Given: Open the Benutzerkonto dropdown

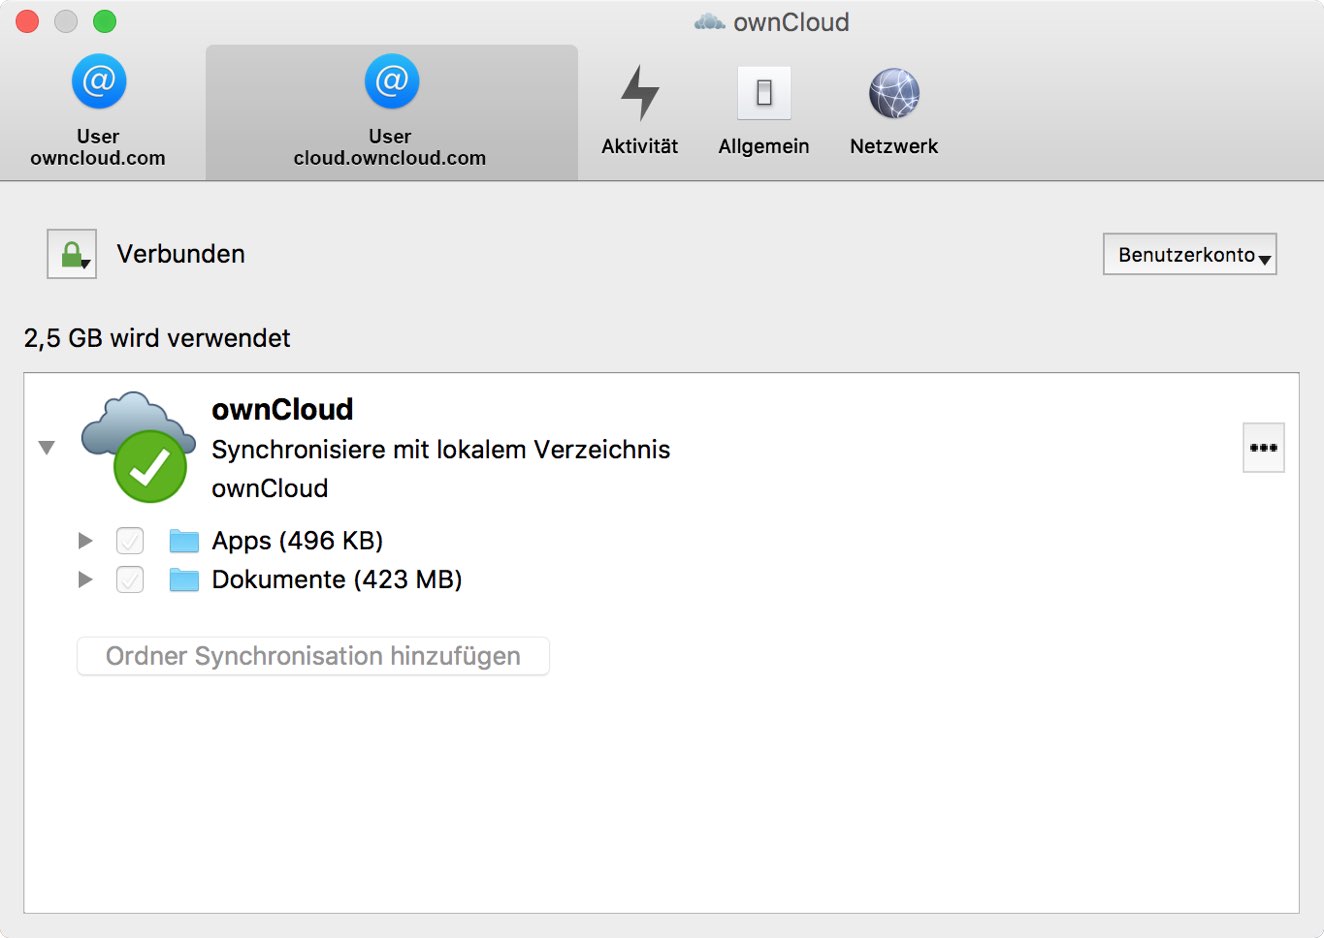Looking at the screenshot, I should [x=1190, y=254].
